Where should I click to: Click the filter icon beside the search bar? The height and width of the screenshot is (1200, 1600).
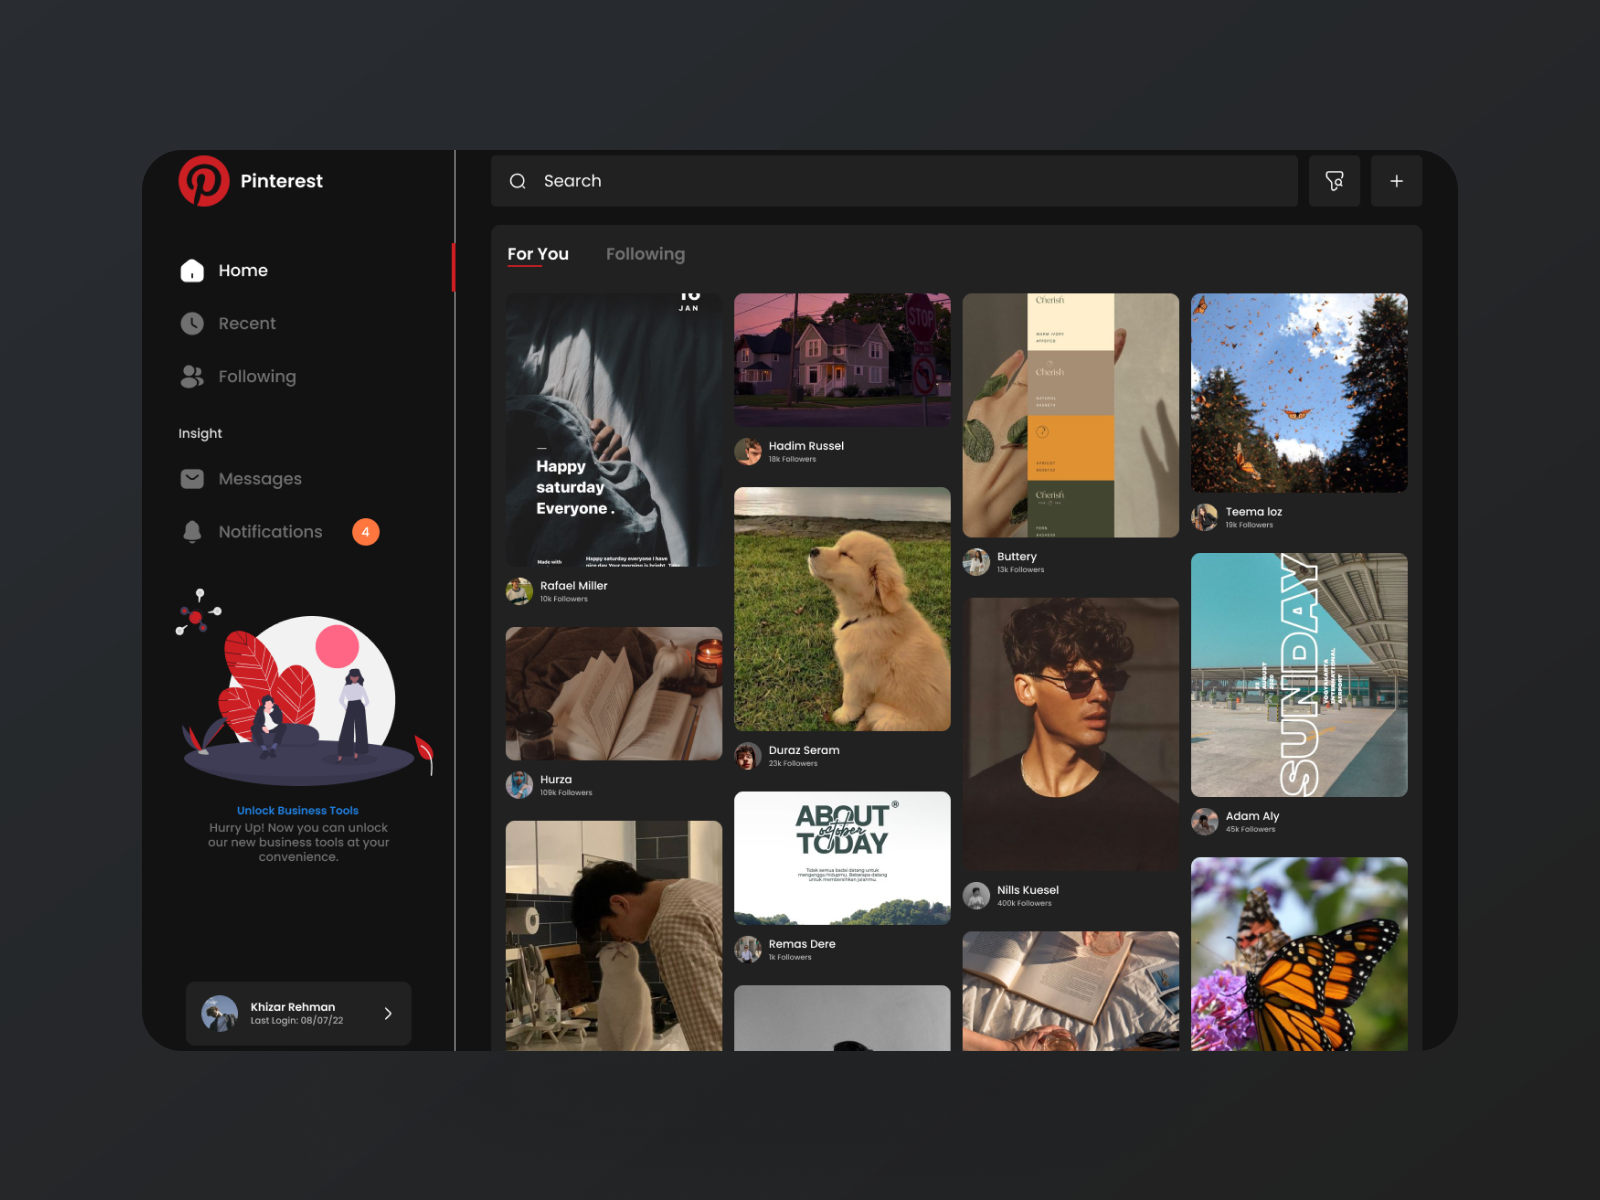click(1334, 181)
